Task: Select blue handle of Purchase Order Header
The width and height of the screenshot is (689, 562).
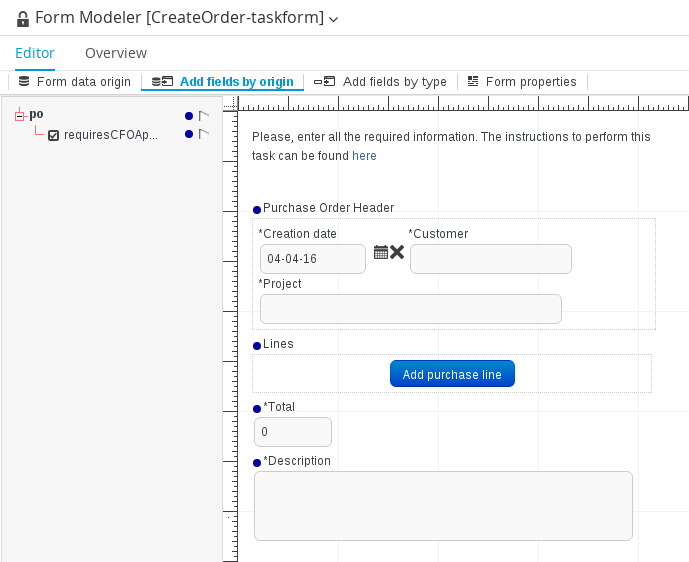Action: tap(257, 210)
